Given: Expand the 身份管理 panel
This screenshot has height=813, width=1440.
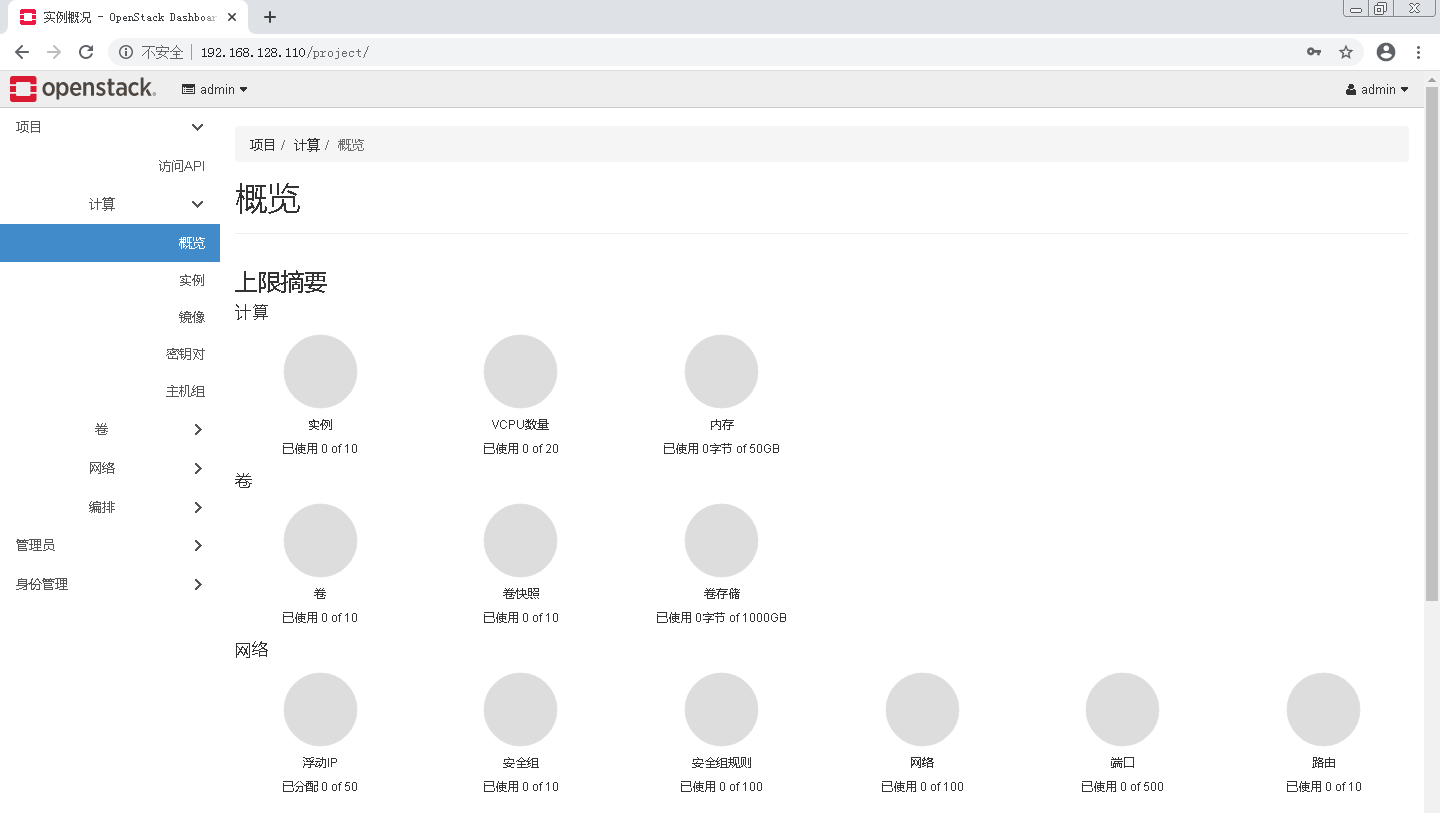Looking at the screenshot, I should click(x=110, y=584).
